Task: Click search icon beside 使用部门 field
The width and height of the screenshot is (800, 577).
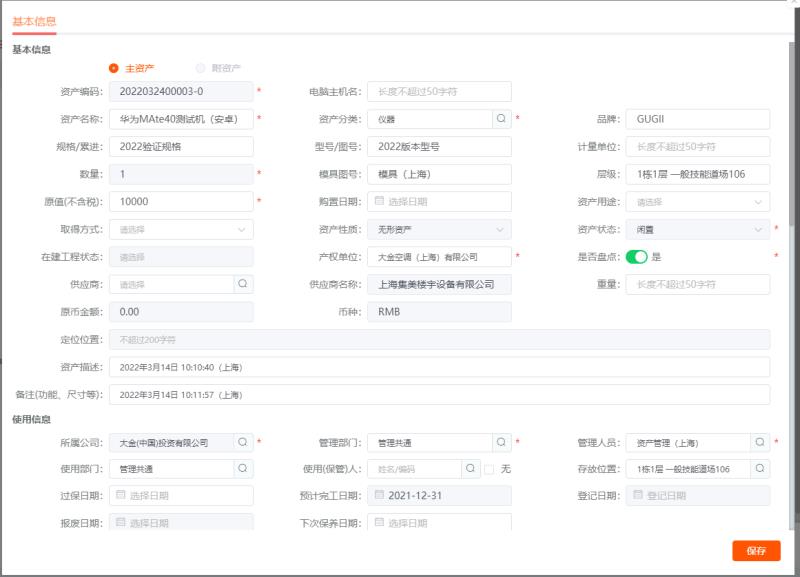Action: pyautogui.click(x=243, y=468)
